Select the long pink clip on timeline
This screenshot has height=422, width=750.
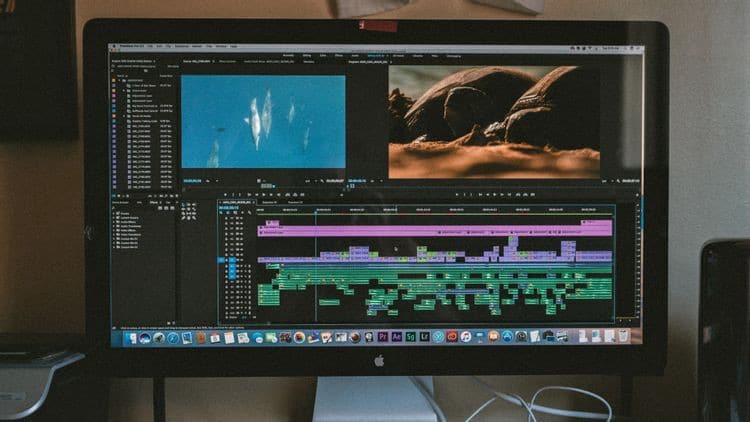click(x=435, y=232)
